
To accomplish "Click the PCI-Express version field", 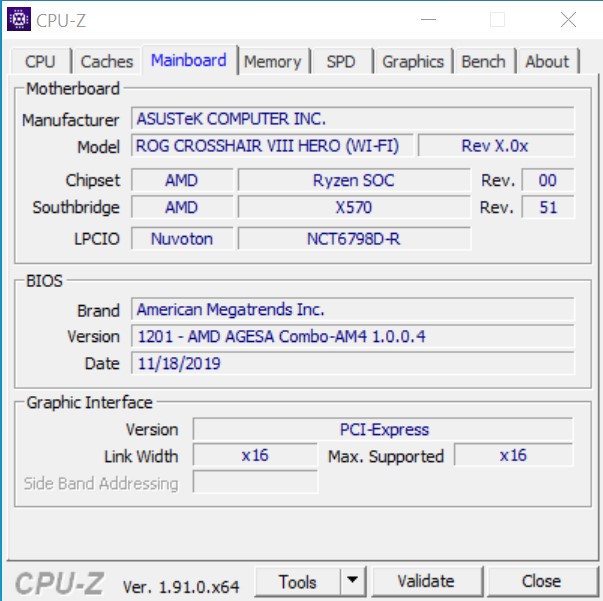I will [x=383, y=429].
